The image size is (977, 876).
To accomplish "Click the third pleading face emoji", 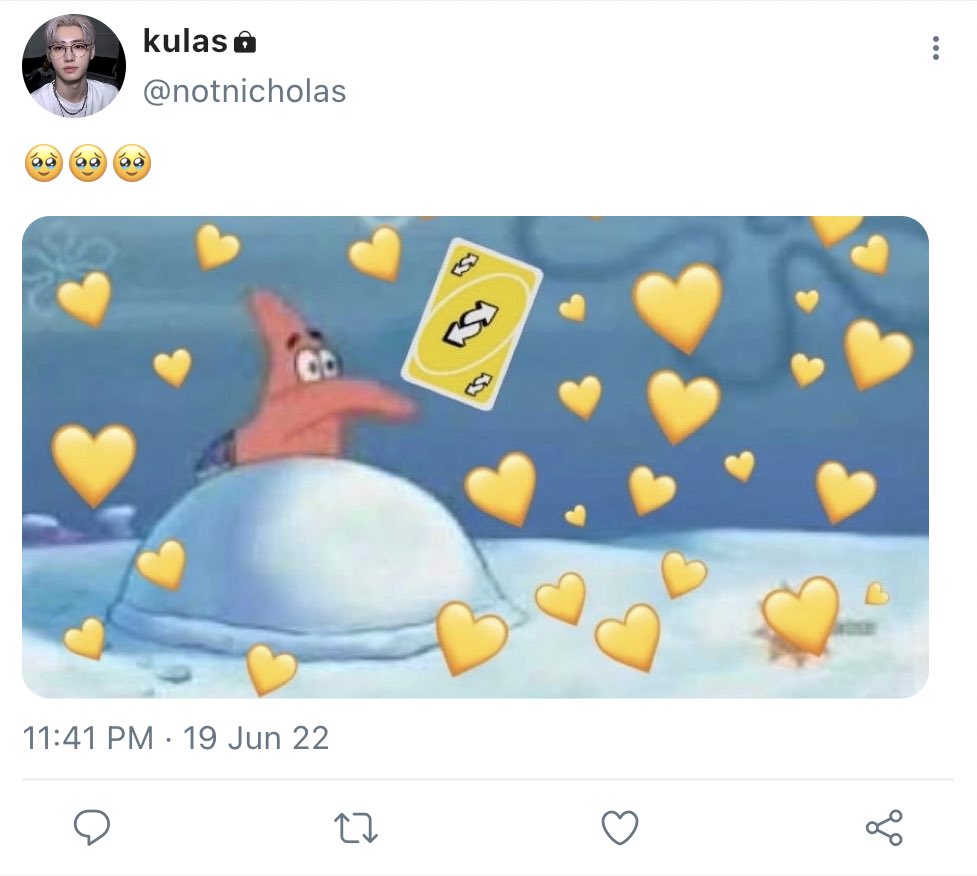I will pos(132,163).
